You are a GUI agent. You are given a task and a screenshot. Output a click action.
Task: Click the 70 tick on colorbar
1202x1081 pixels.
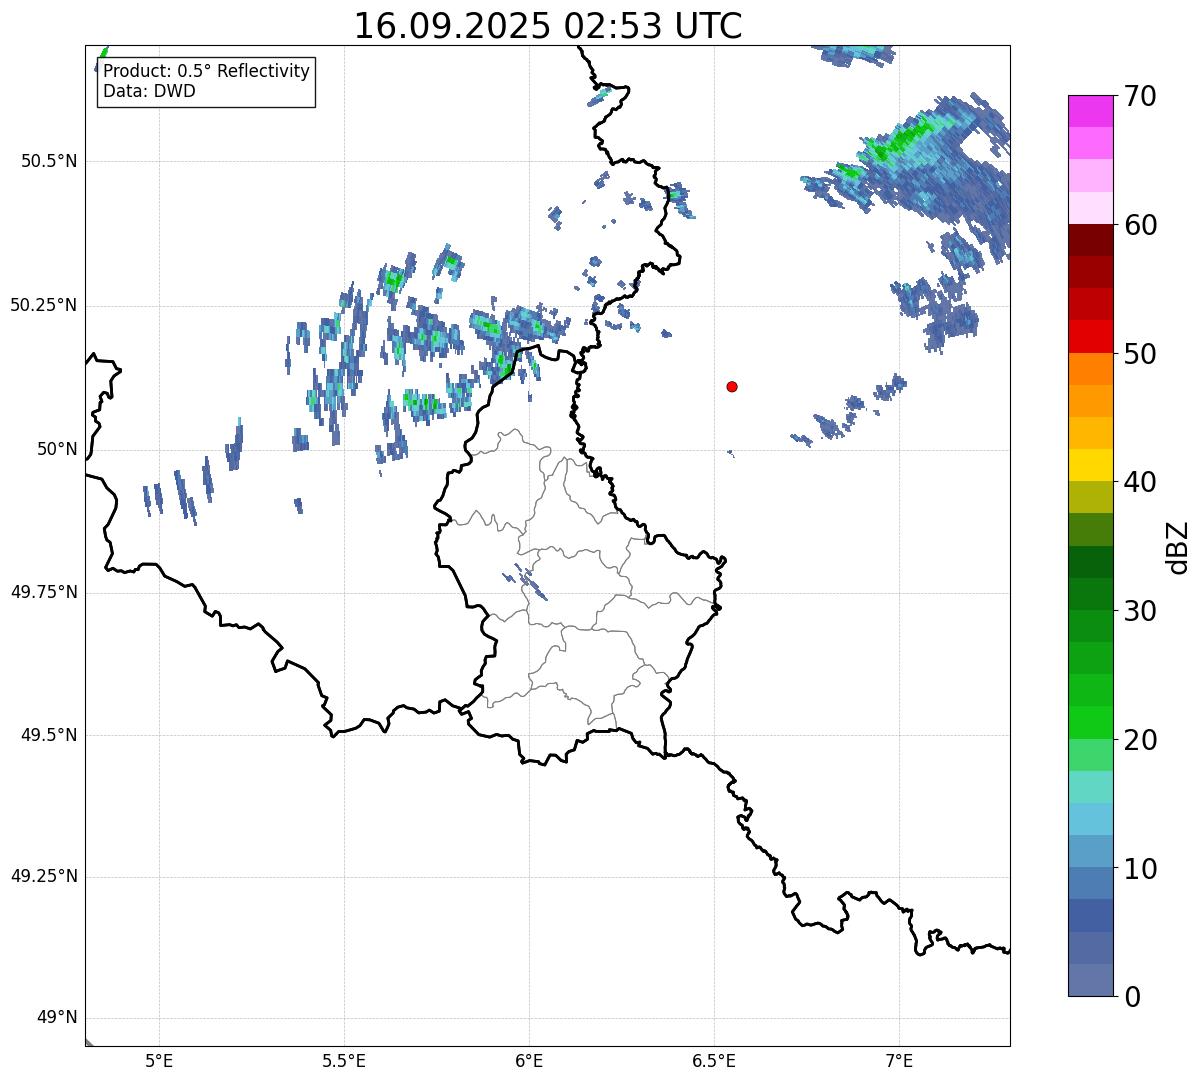pos(1139,96)
